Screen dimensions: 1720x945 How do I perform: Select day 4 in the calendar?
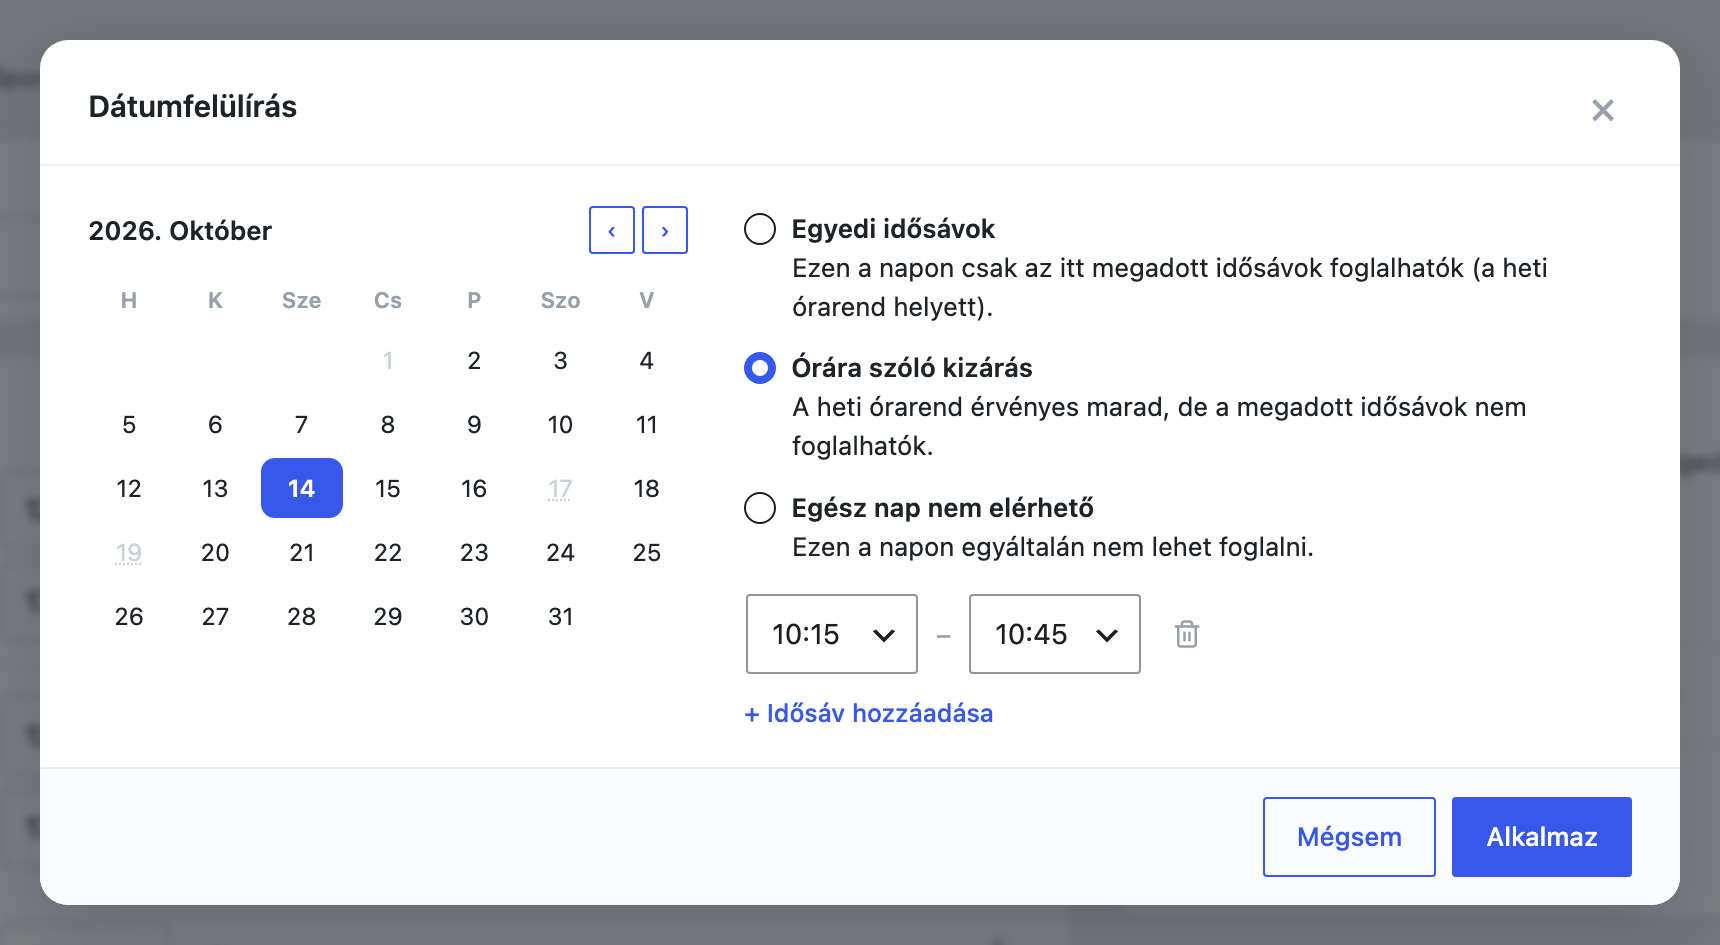tap(647, 360)
